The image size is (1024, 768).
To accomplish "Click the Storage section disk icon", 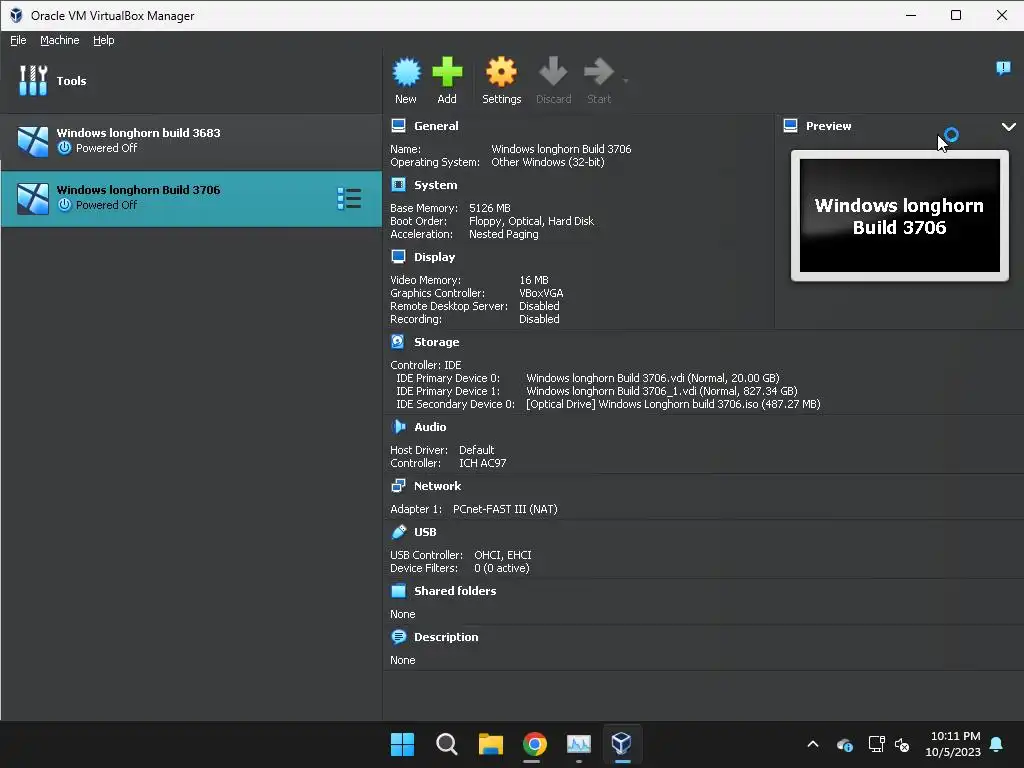I will point(397,342).
